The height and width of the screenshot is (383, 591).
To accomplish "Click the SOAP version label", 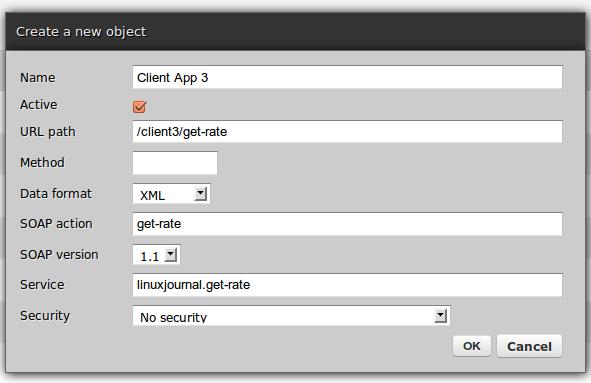I will pyautogui.click(x=59, y=254).
